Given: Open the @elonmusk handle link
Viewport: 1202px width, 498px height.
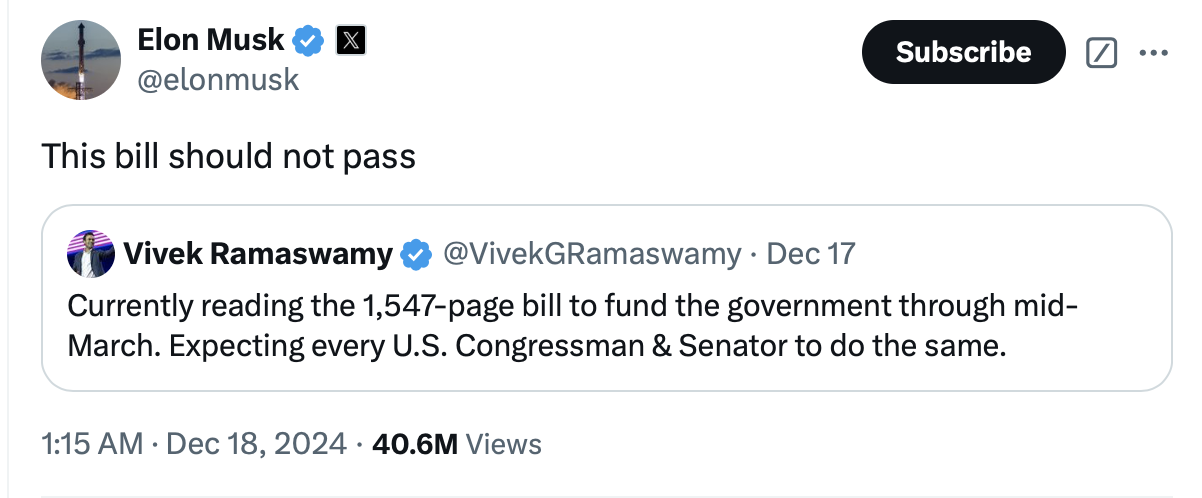Looking at the screenshot, I should click(x=217, y=80).
